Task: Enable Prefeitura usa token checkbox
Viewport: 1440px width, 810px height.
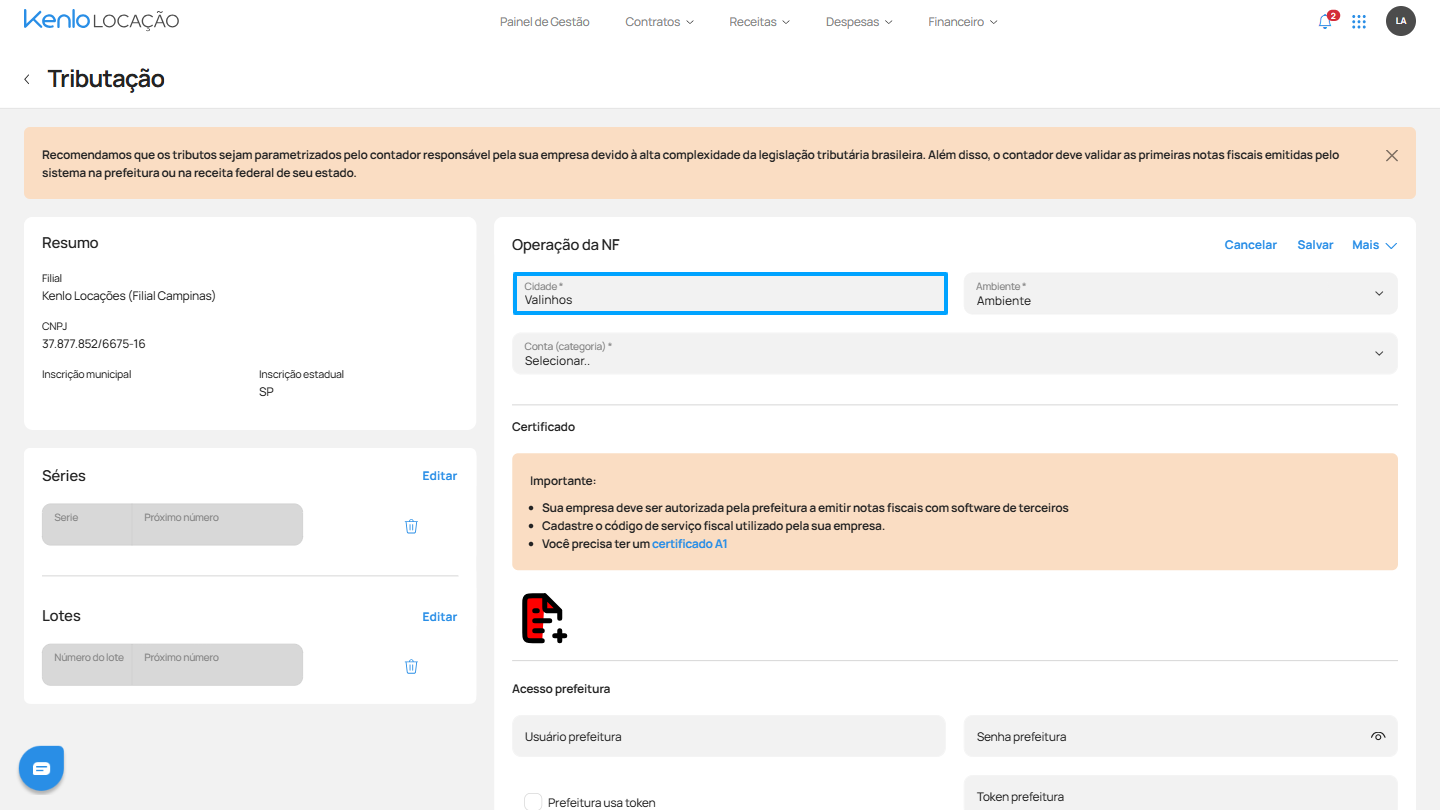Action: point(533,802)
